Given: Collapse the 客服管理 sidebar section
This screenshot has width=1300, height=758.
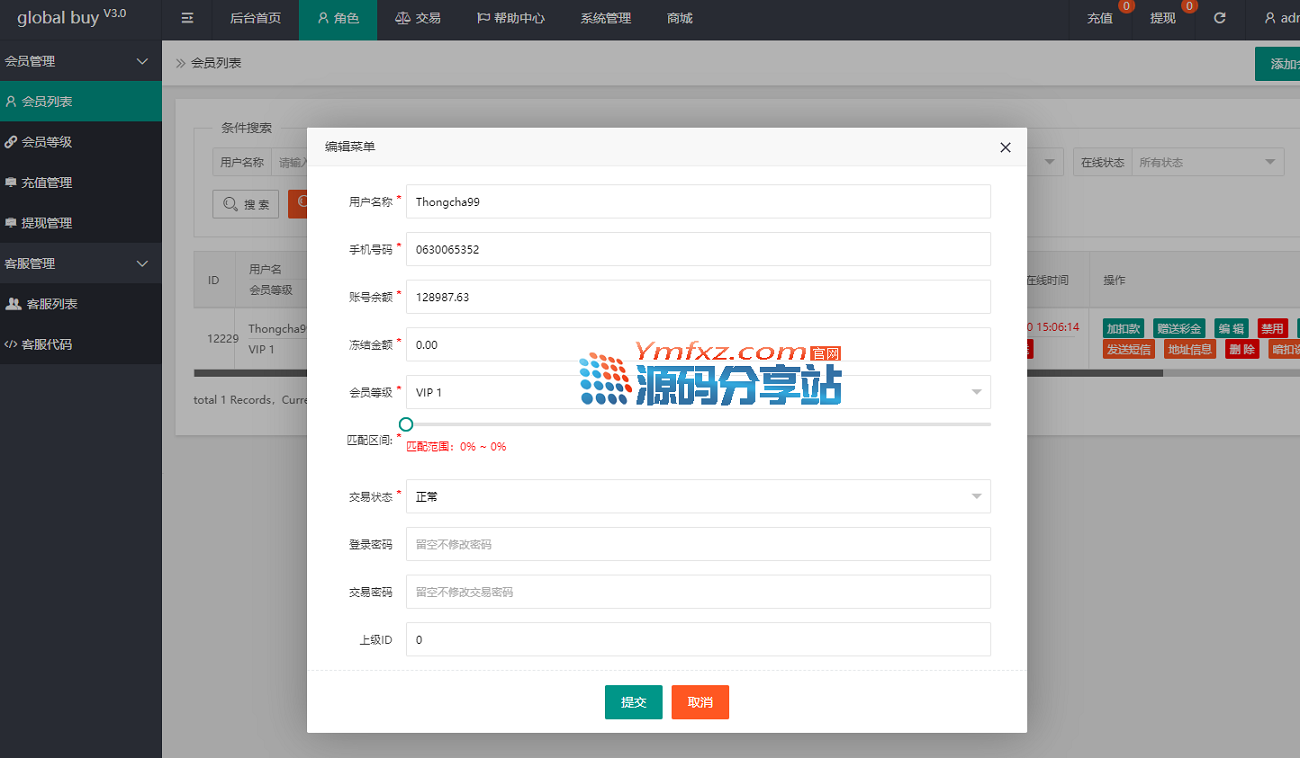Looking at the screenshot, I should pyautogui.click(x=141, y=264).
